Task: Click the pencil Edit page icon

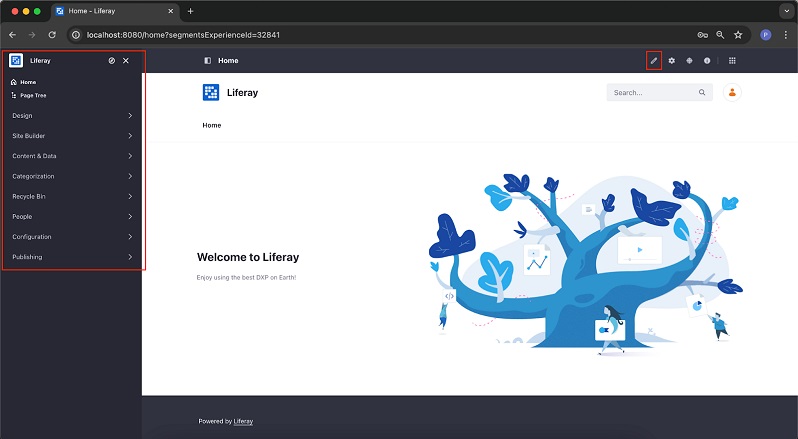Action: [654, 61]
